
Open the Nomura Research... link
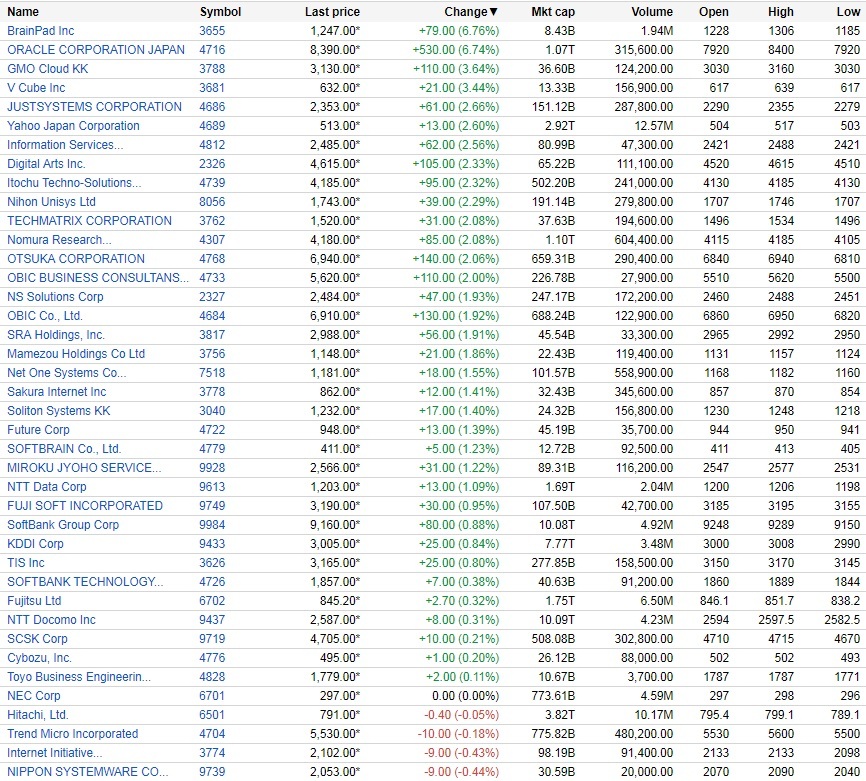tap(59, 240)
